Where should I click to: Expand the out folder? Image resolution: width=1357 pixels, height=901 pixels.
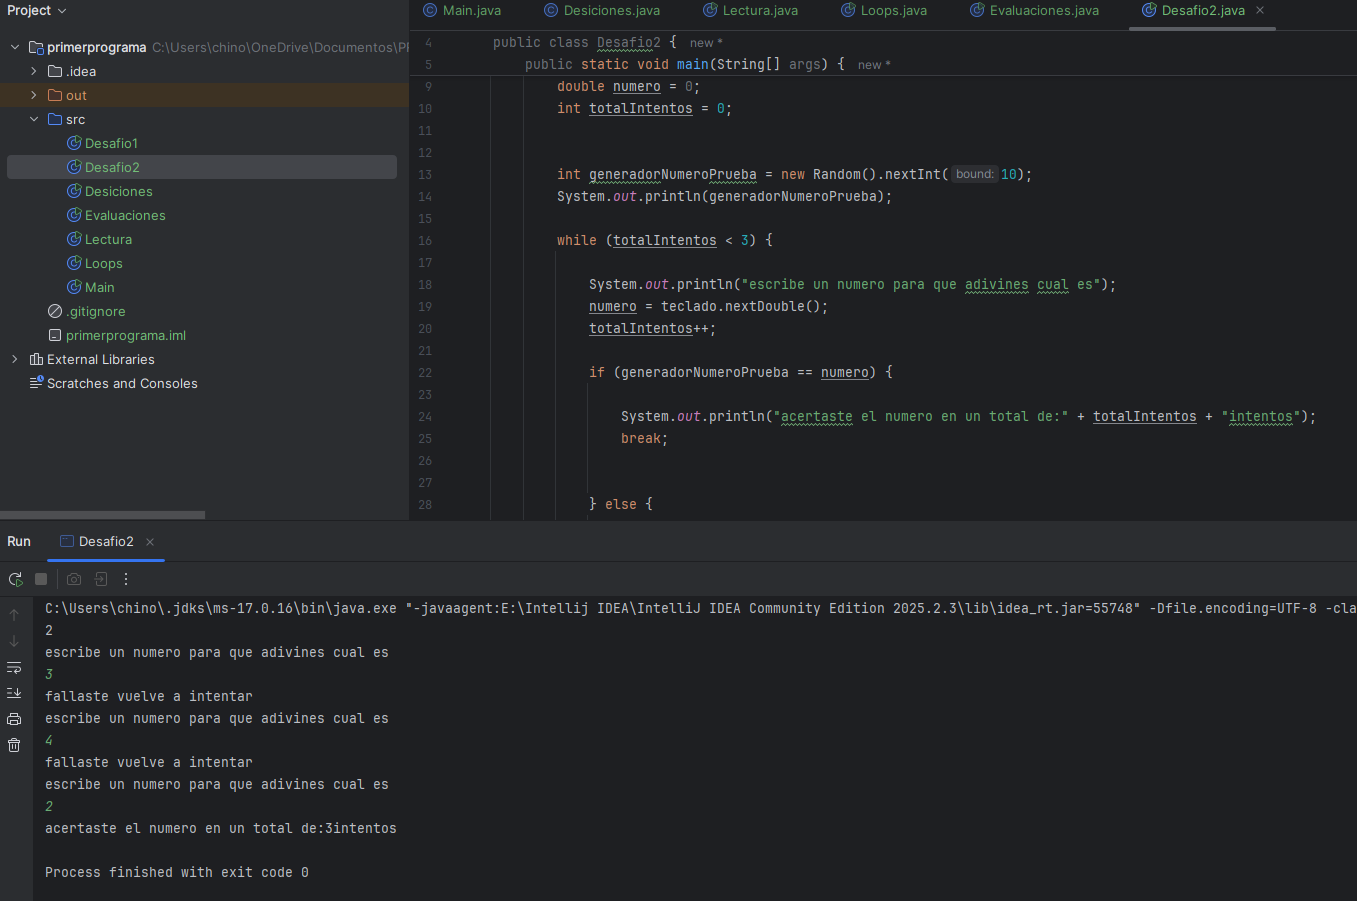coord(34,95)
